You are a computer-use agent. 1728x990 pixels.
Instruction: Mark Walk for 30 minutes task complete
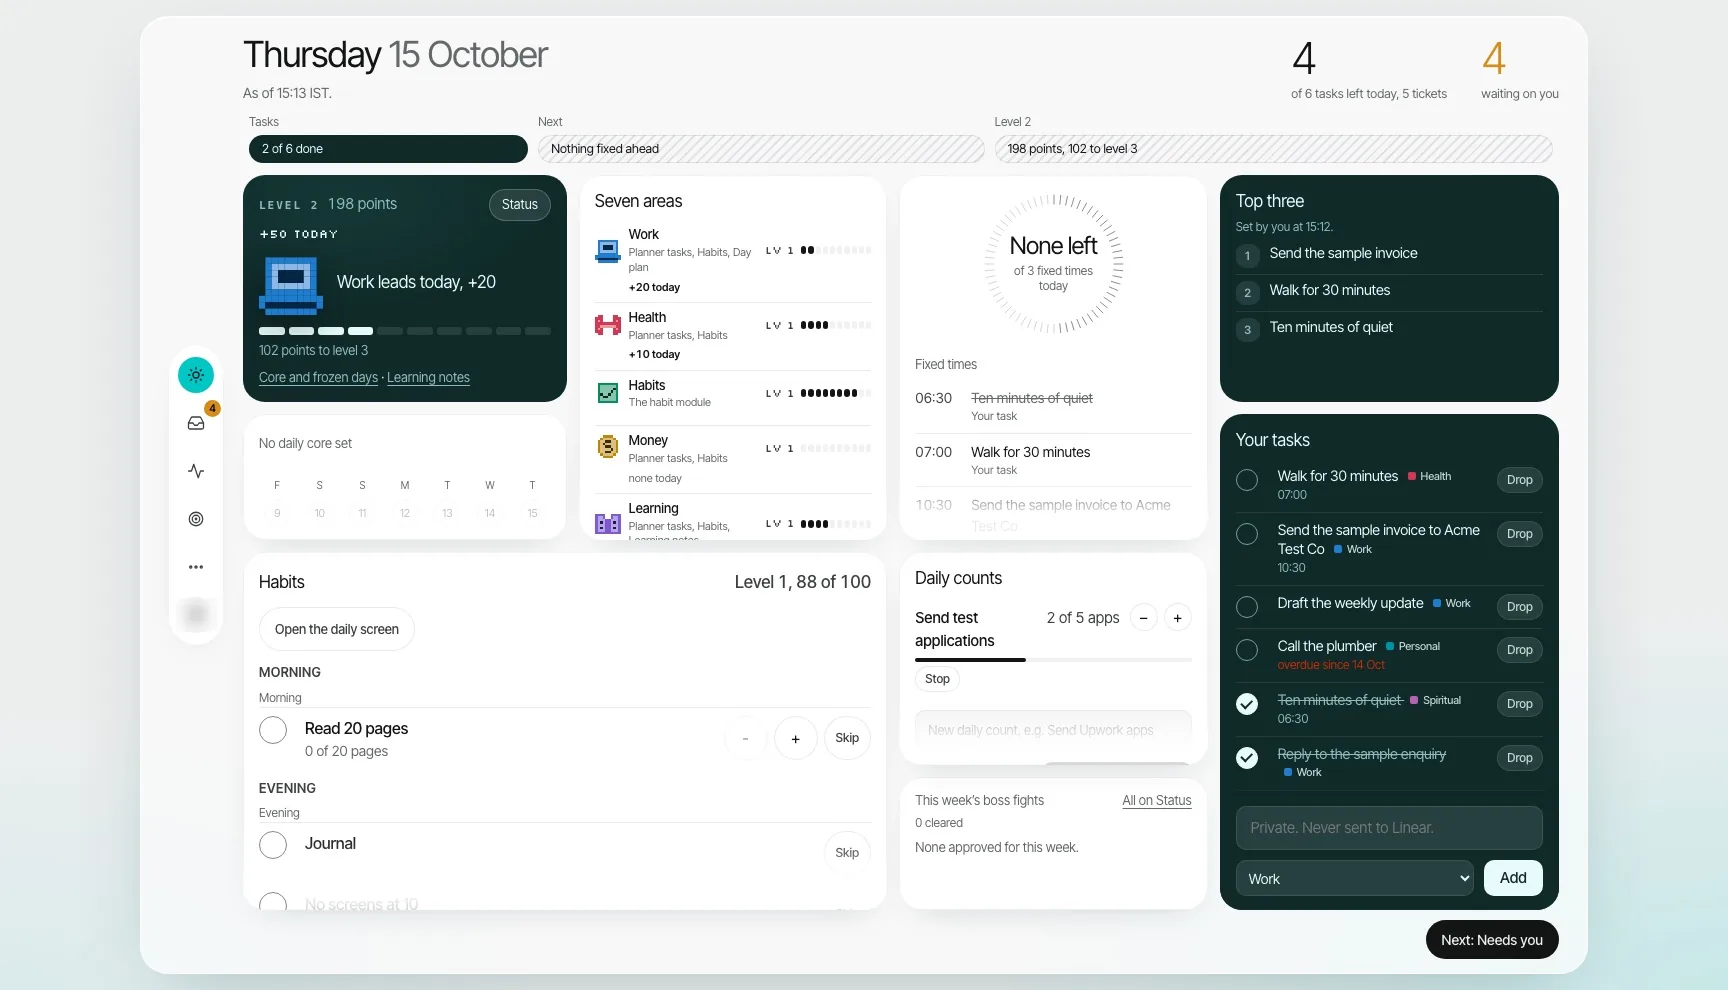tap(1247, 480)
